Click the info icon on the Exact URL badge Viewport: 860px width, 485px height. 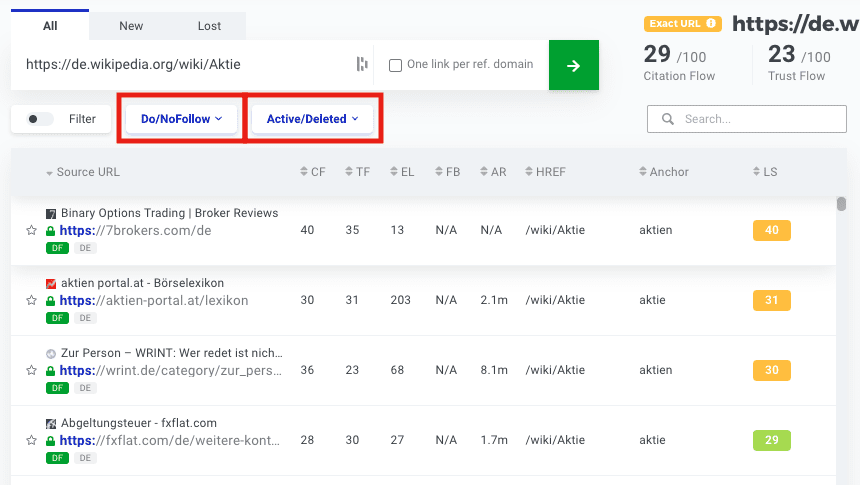click(711, 24)
